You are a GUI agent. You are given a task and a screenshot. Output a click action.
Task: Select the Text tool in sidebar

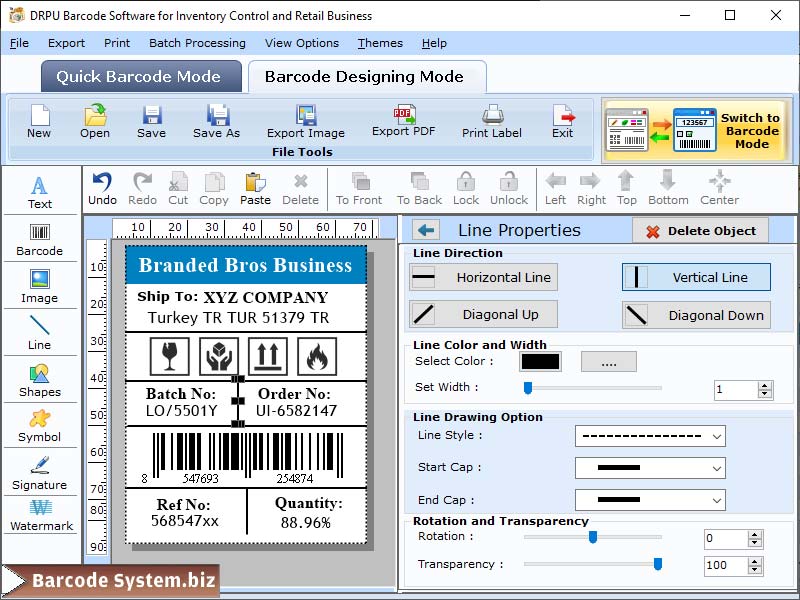pos(40,192)
